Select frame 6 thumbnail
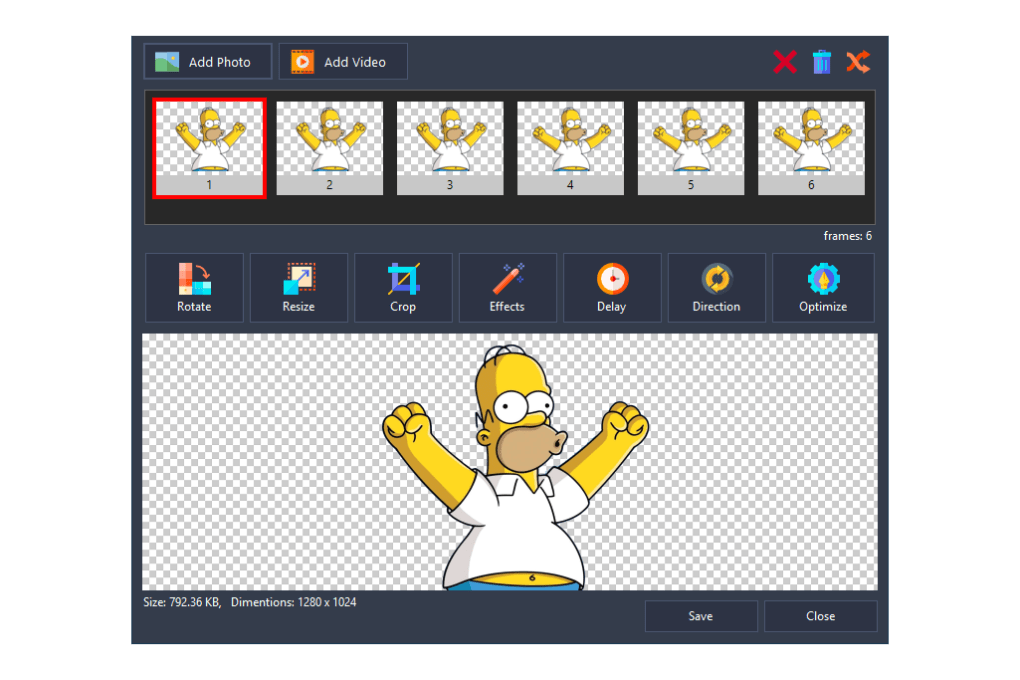 811,147
